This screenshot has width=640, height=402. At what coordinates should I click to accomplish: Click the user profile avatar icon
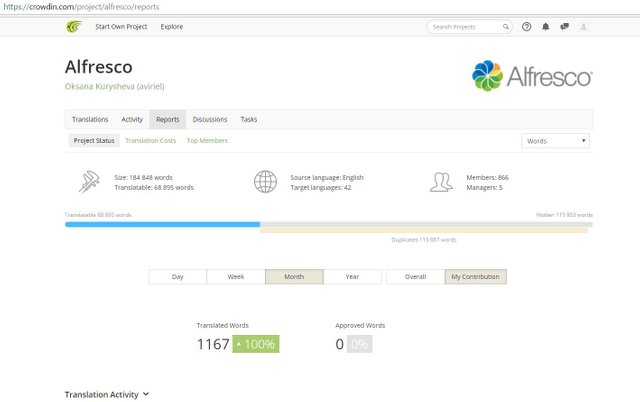[x=584, y=27]
